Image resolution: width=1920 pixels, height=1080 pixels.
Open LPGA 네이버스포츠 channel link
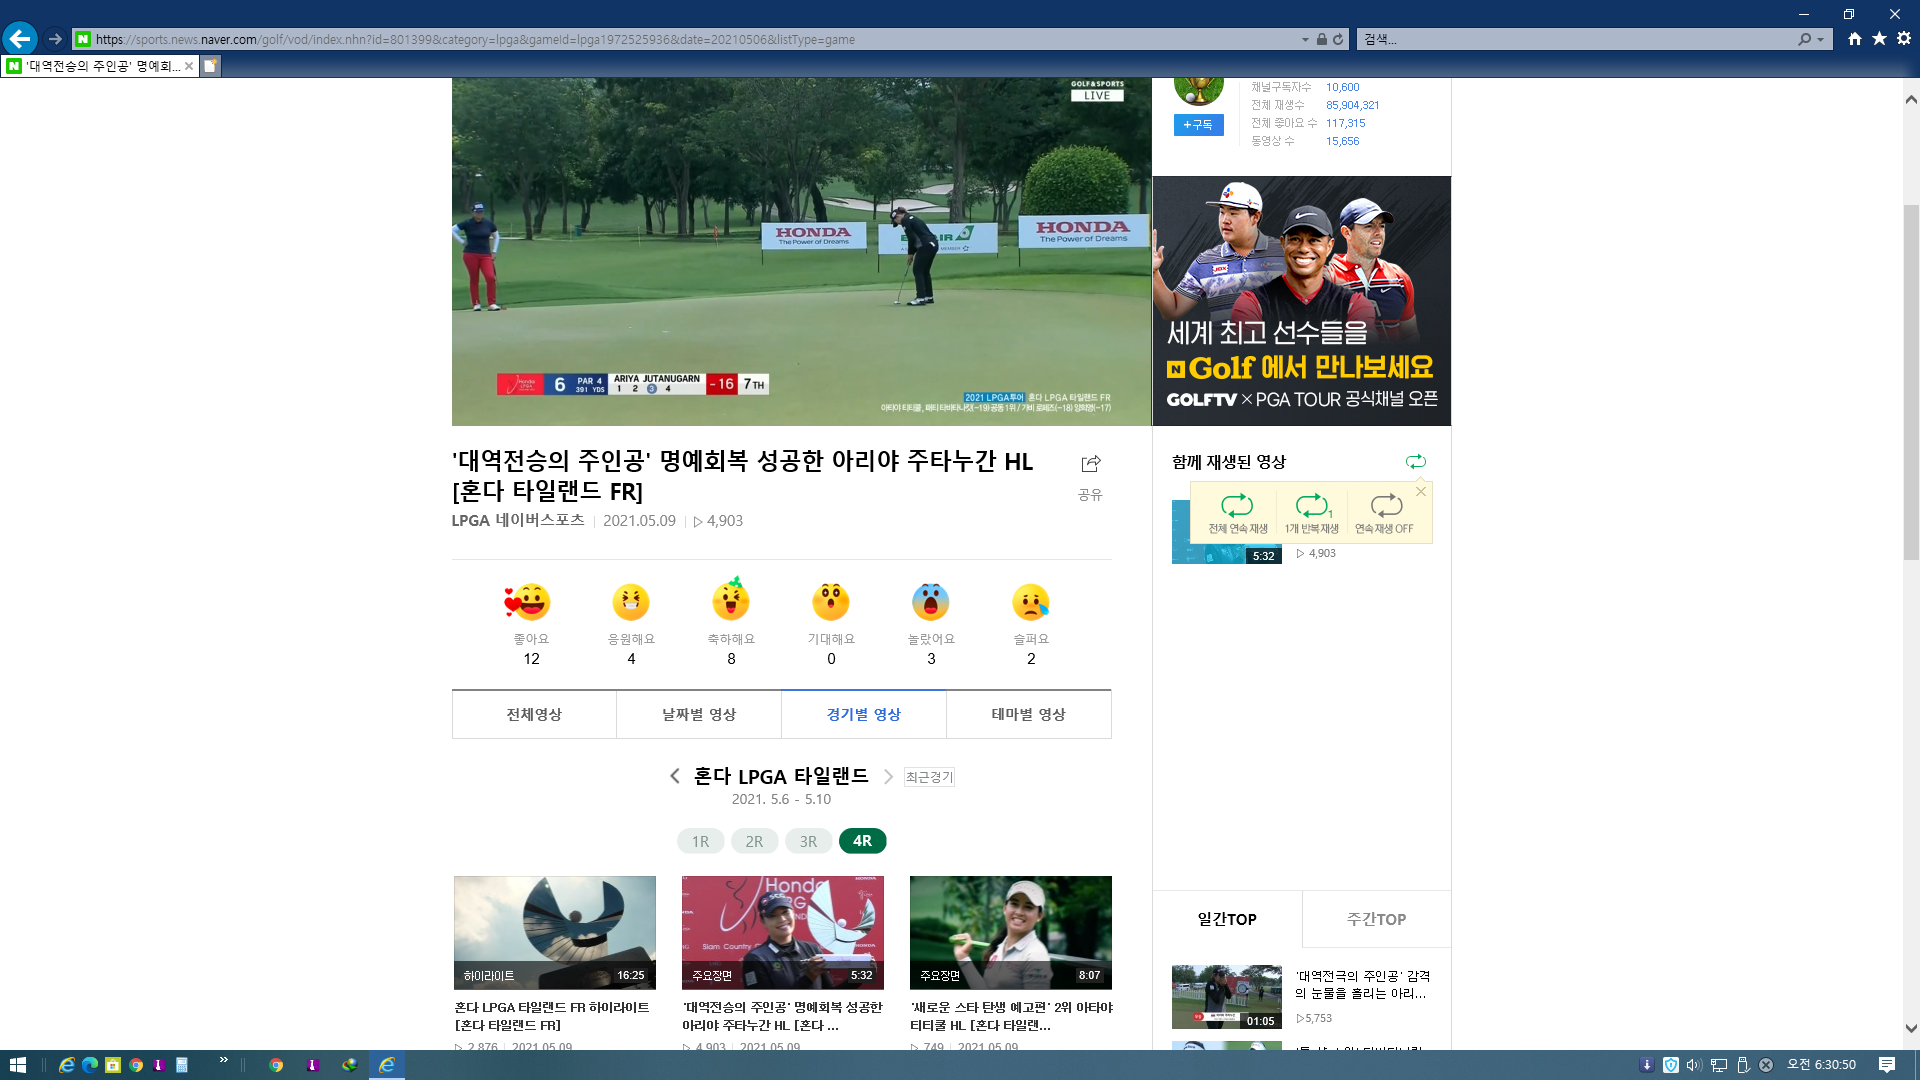pyautogui.click(x=518, y=520)
